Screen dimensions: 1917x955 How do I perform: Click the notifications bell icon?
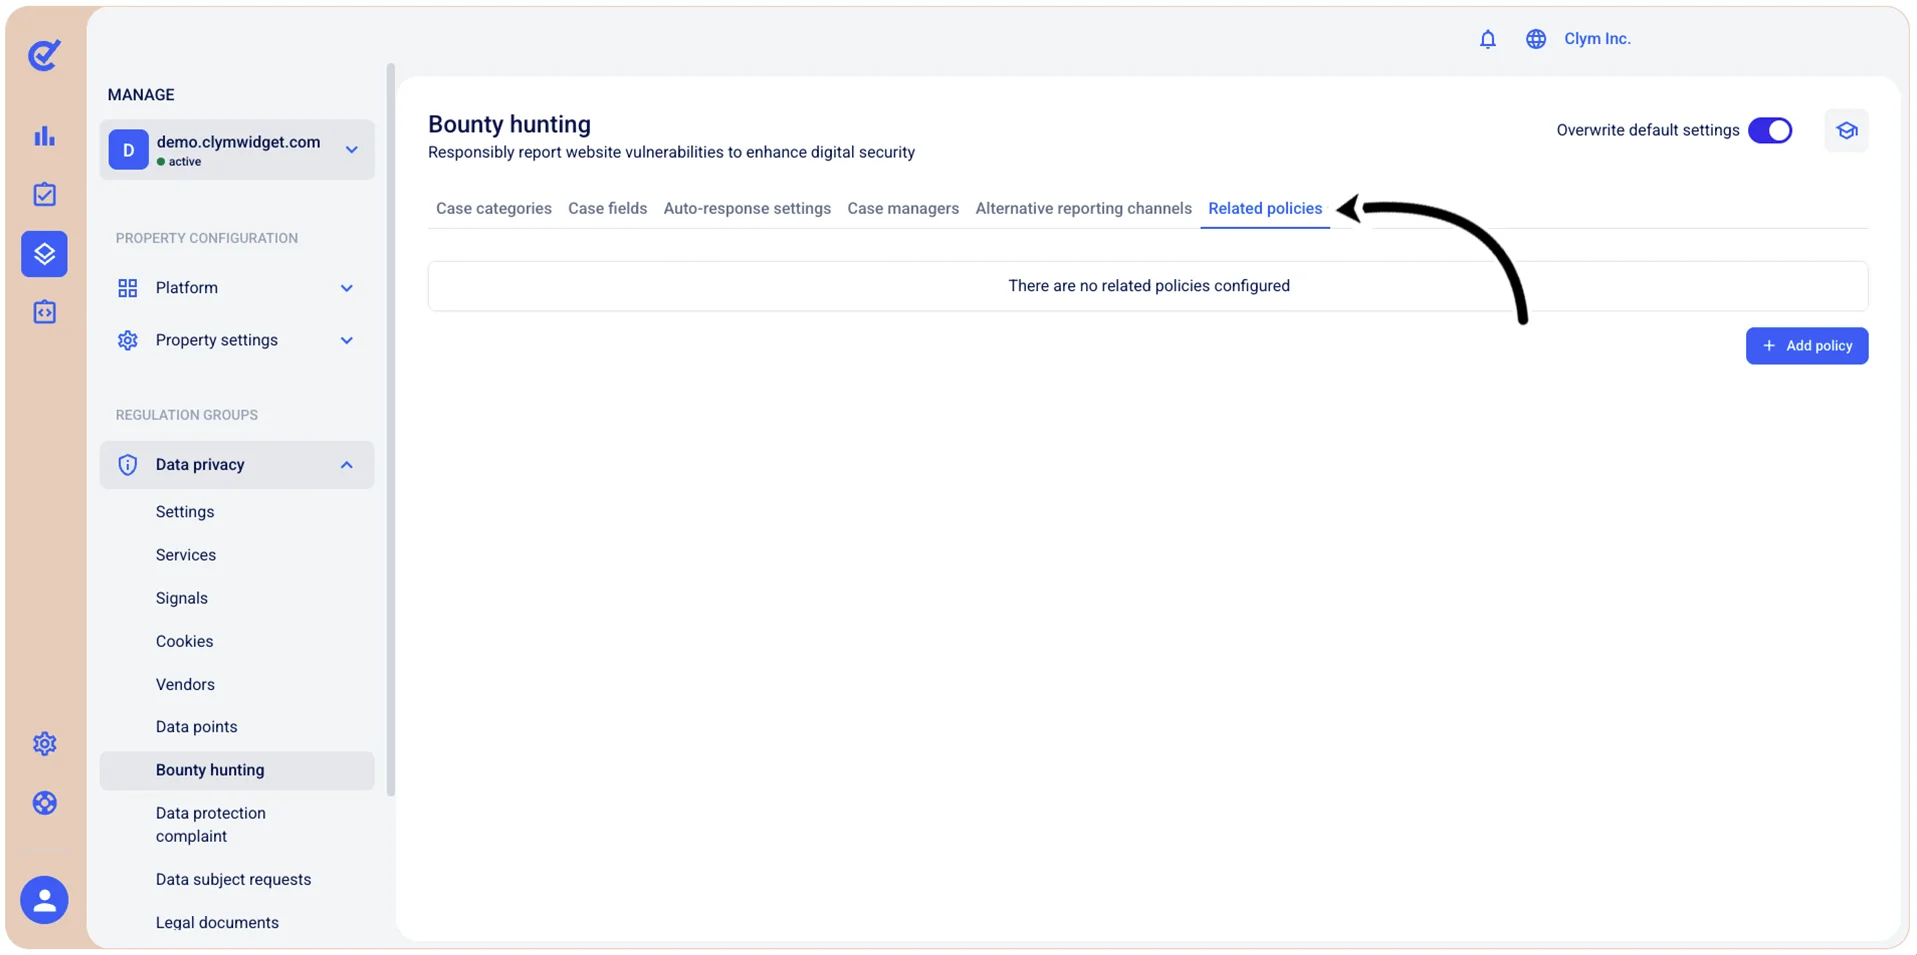(x=1488, y=39)
